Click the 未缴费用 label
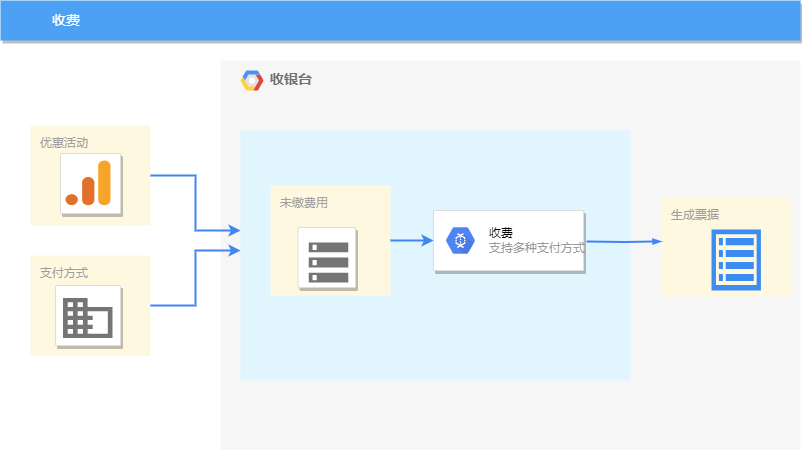 click(303, 203)
